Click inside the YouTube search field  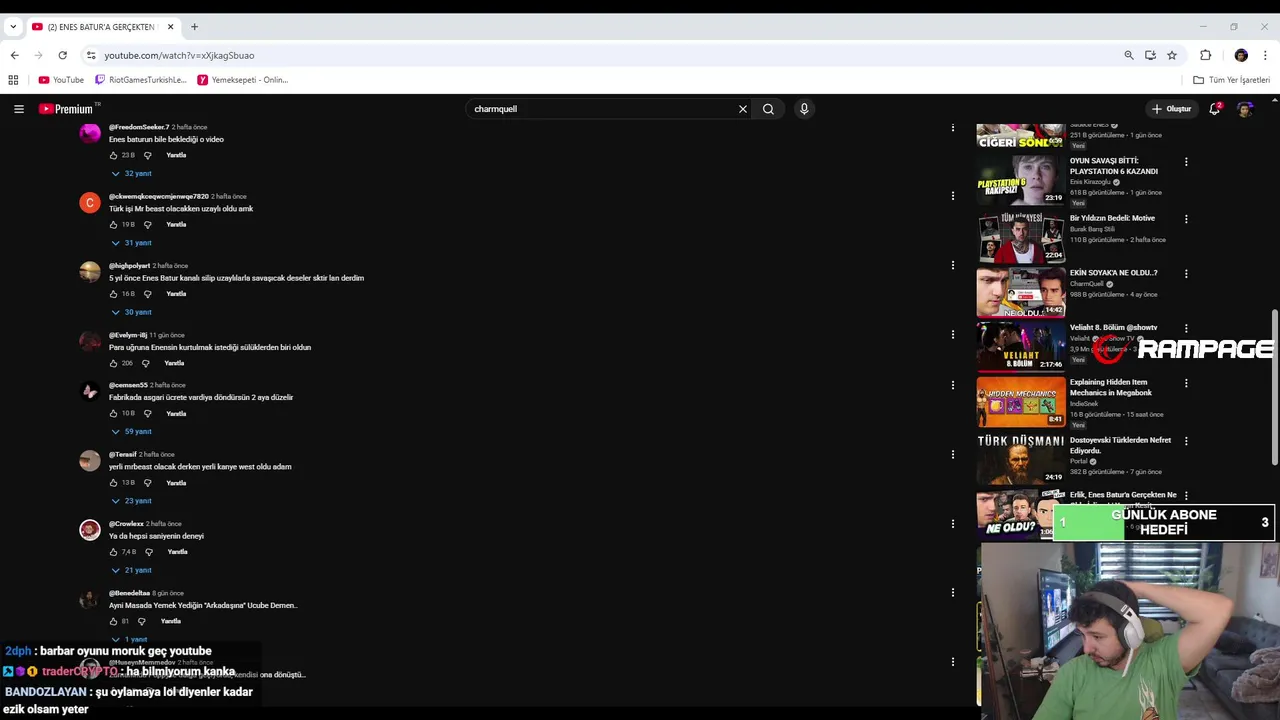click(602, 109)
